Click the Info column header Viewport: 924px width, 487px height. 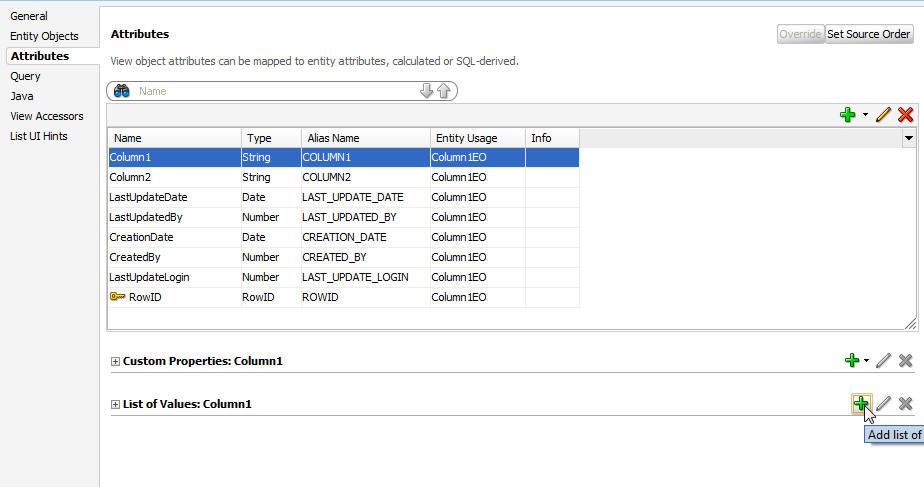pos(552,138)
